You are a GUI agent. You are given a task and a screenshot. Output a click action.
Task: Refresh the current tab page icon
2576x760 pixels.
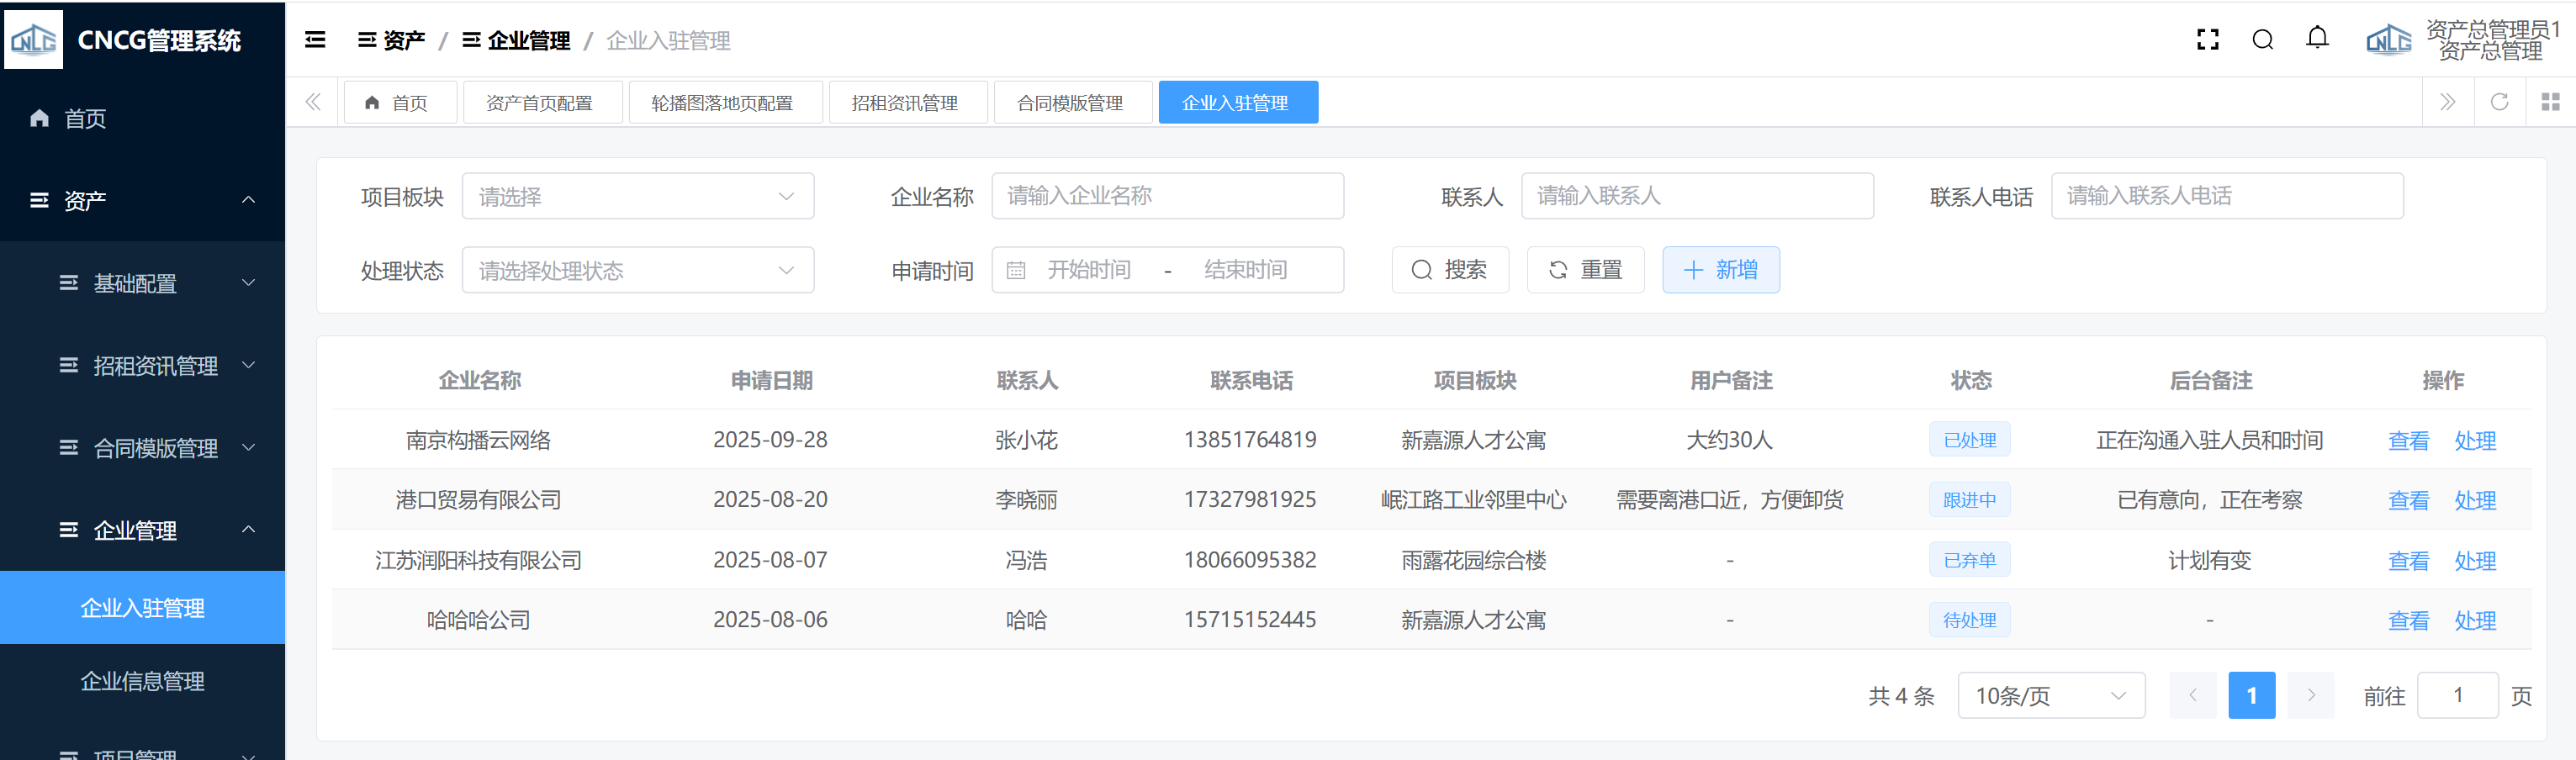tap(2498, 102)
